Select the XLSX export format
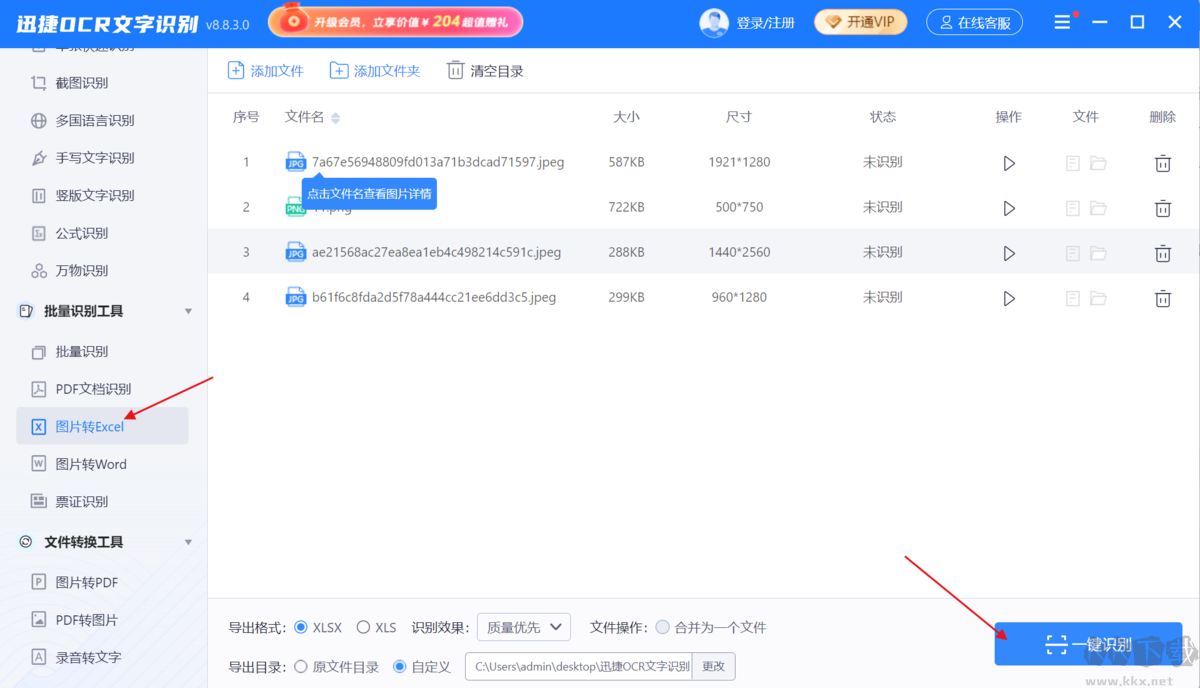1200x688 pixels. click(302, 627)
